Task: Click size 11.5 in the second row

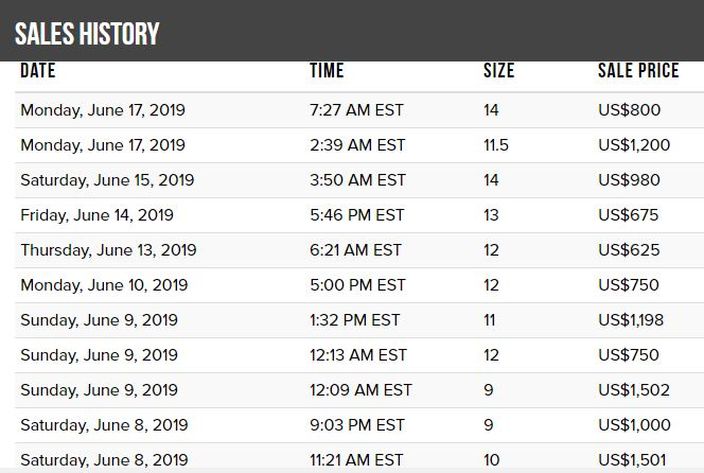Action: [496, 145]
